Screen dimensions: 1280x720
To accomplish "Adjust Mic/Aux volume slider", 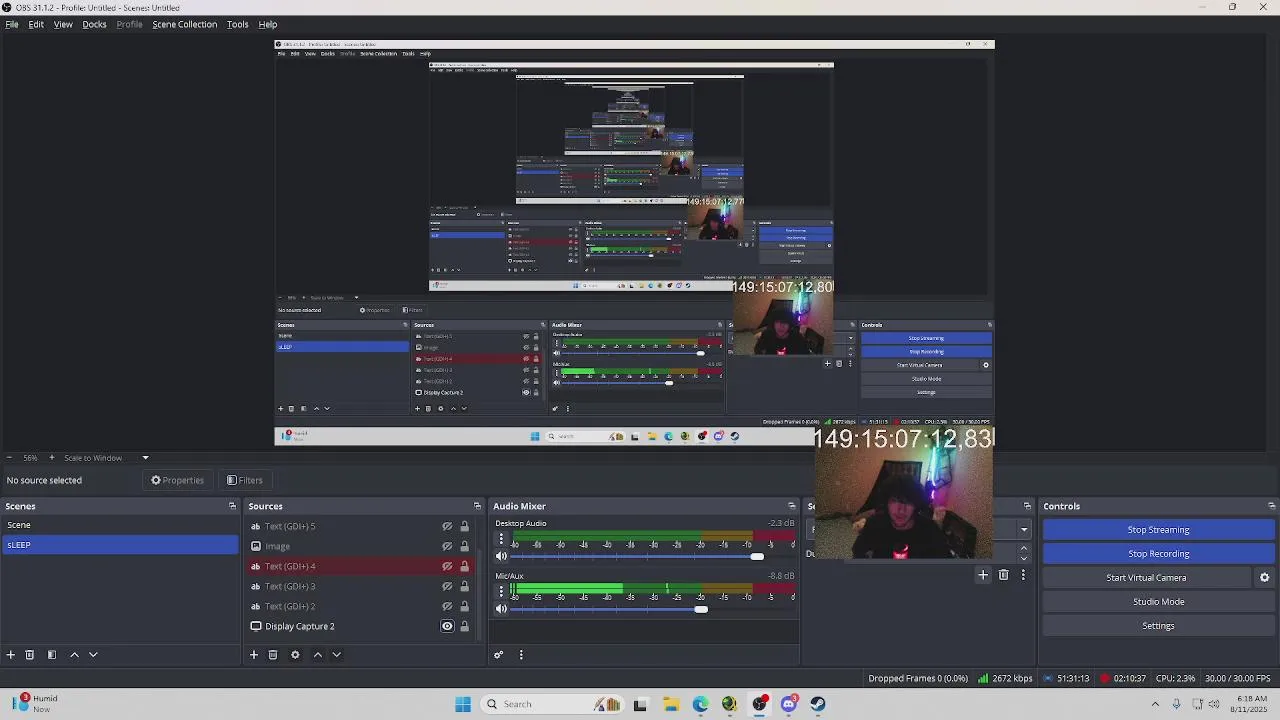I will coord(701,609).
